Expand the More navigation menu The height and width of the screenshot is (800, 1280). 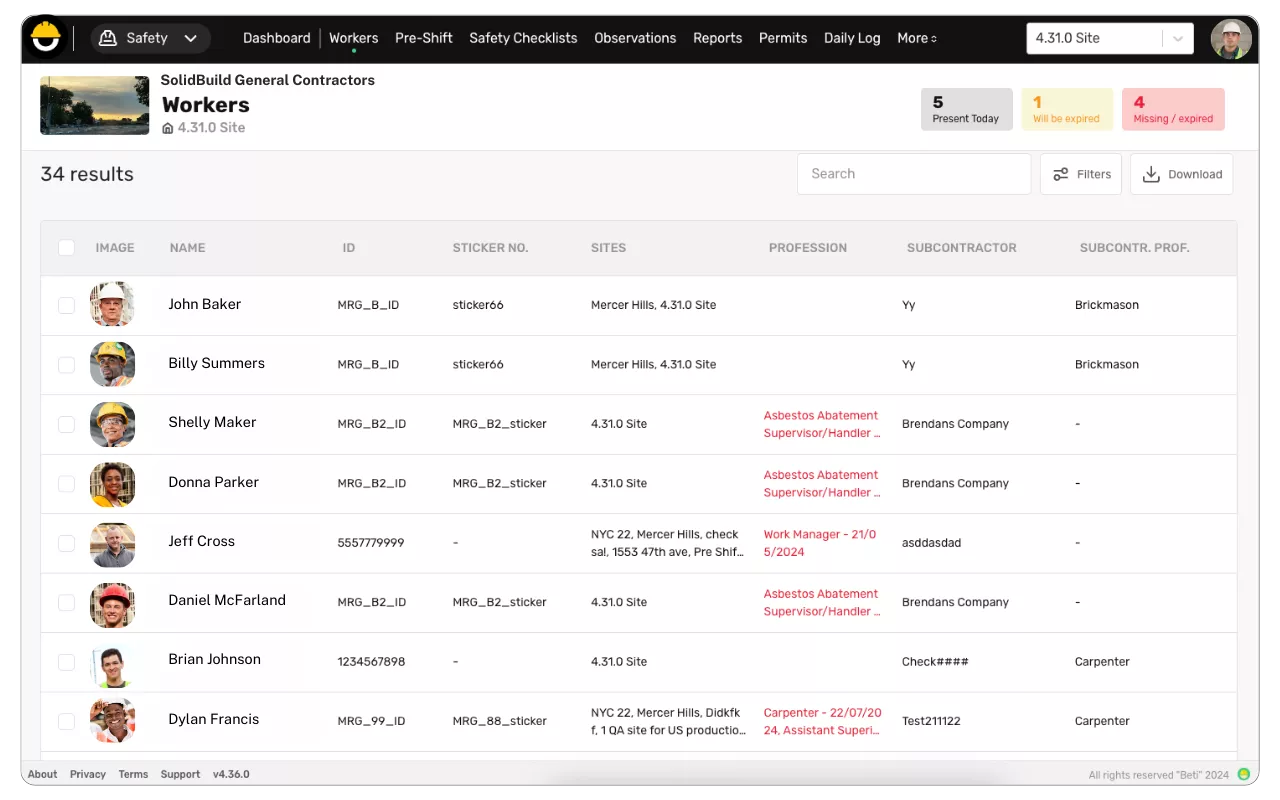pyautogui.click(x=916, y=38)
